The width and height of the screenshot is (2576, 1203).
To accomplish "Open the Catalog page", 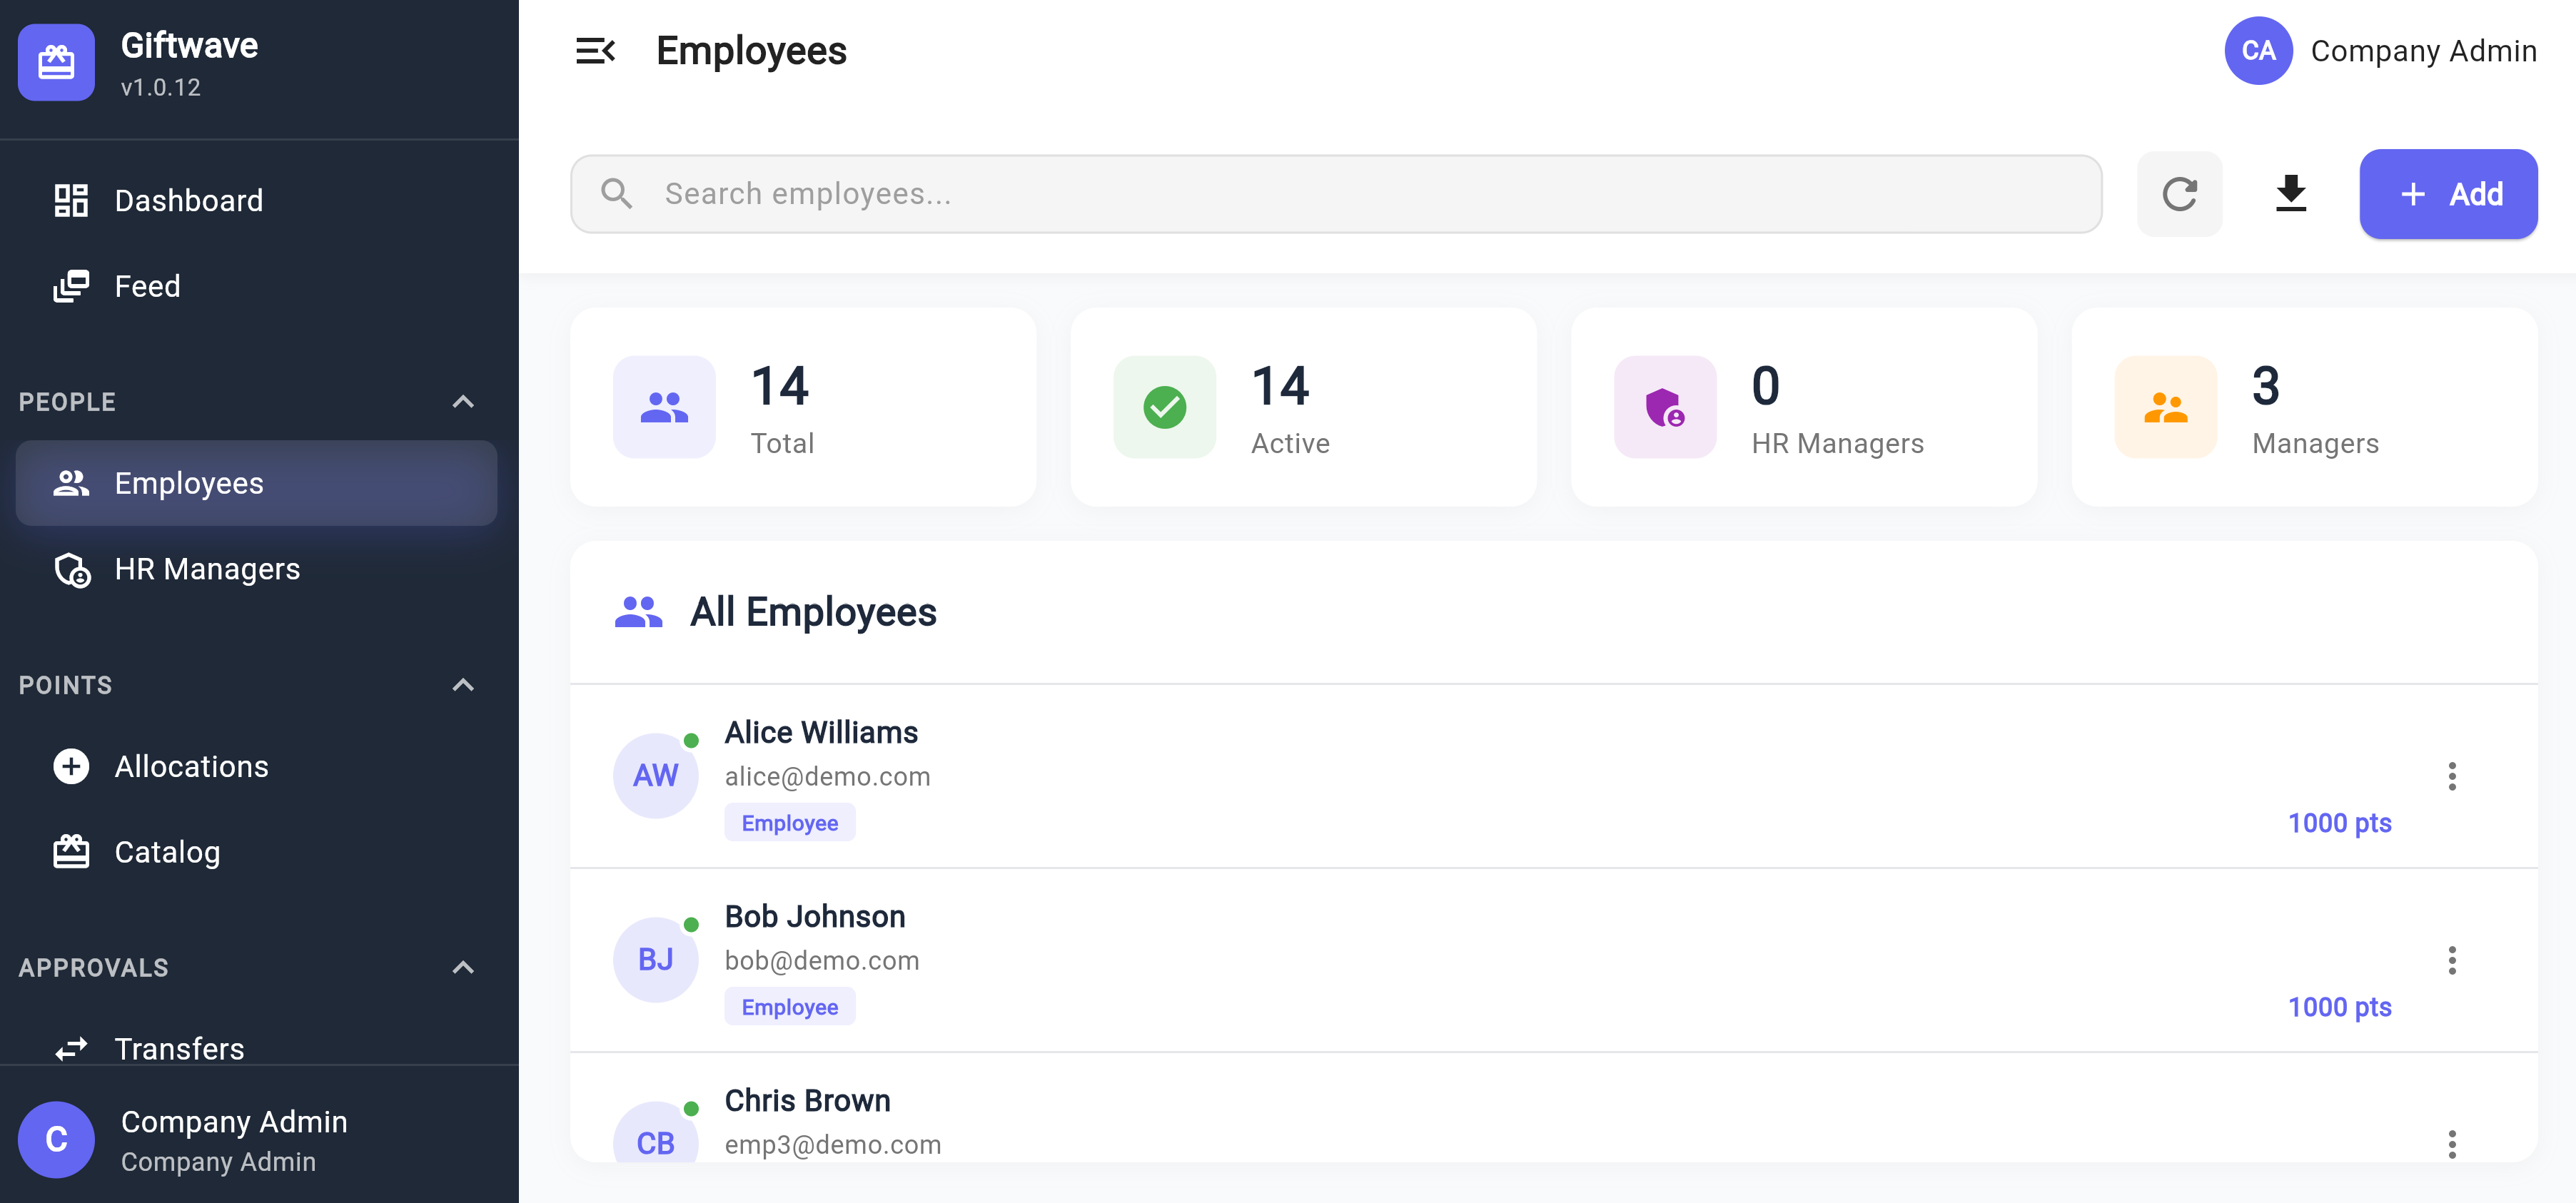I will pos(256,852).
